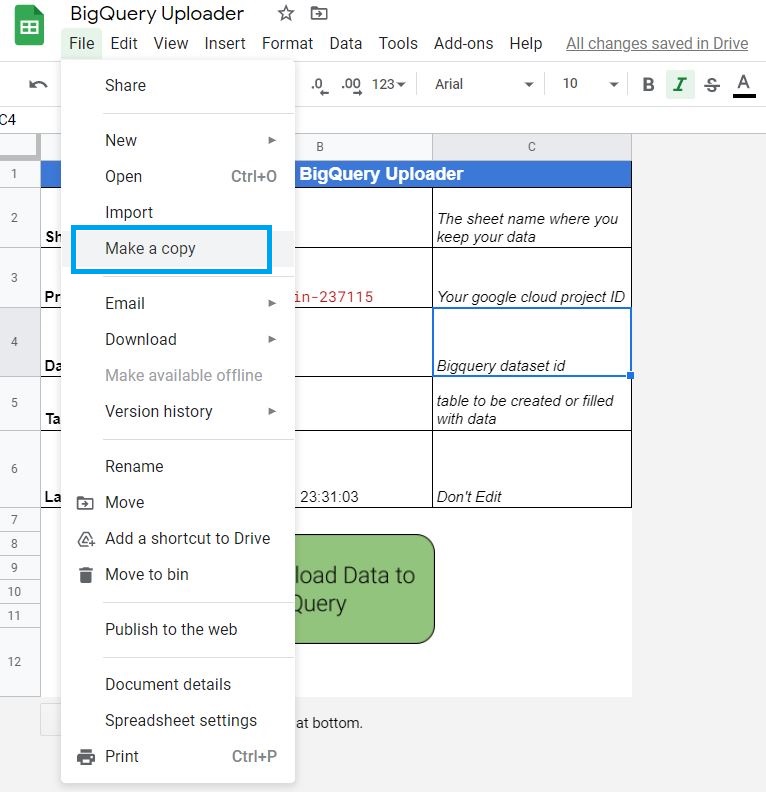Select Rename in the File menu

[178, 466]
